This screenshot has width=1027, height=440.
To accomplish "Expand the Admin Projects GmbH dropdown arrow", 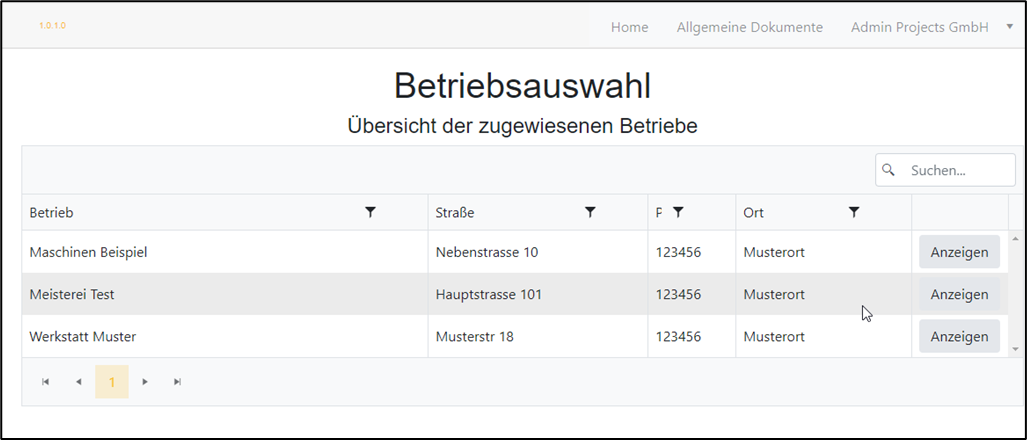I will pos(1009,27).
